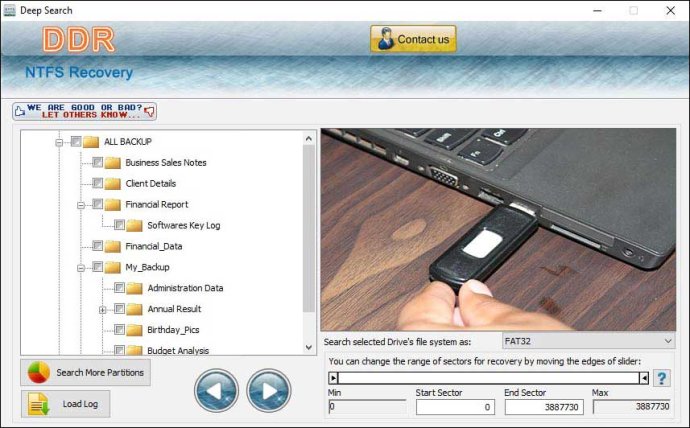The width and height of the screenshot is (690, 428).
Task: Open the file system dropdown showing FAT32
Action: [x=588, y=341]
